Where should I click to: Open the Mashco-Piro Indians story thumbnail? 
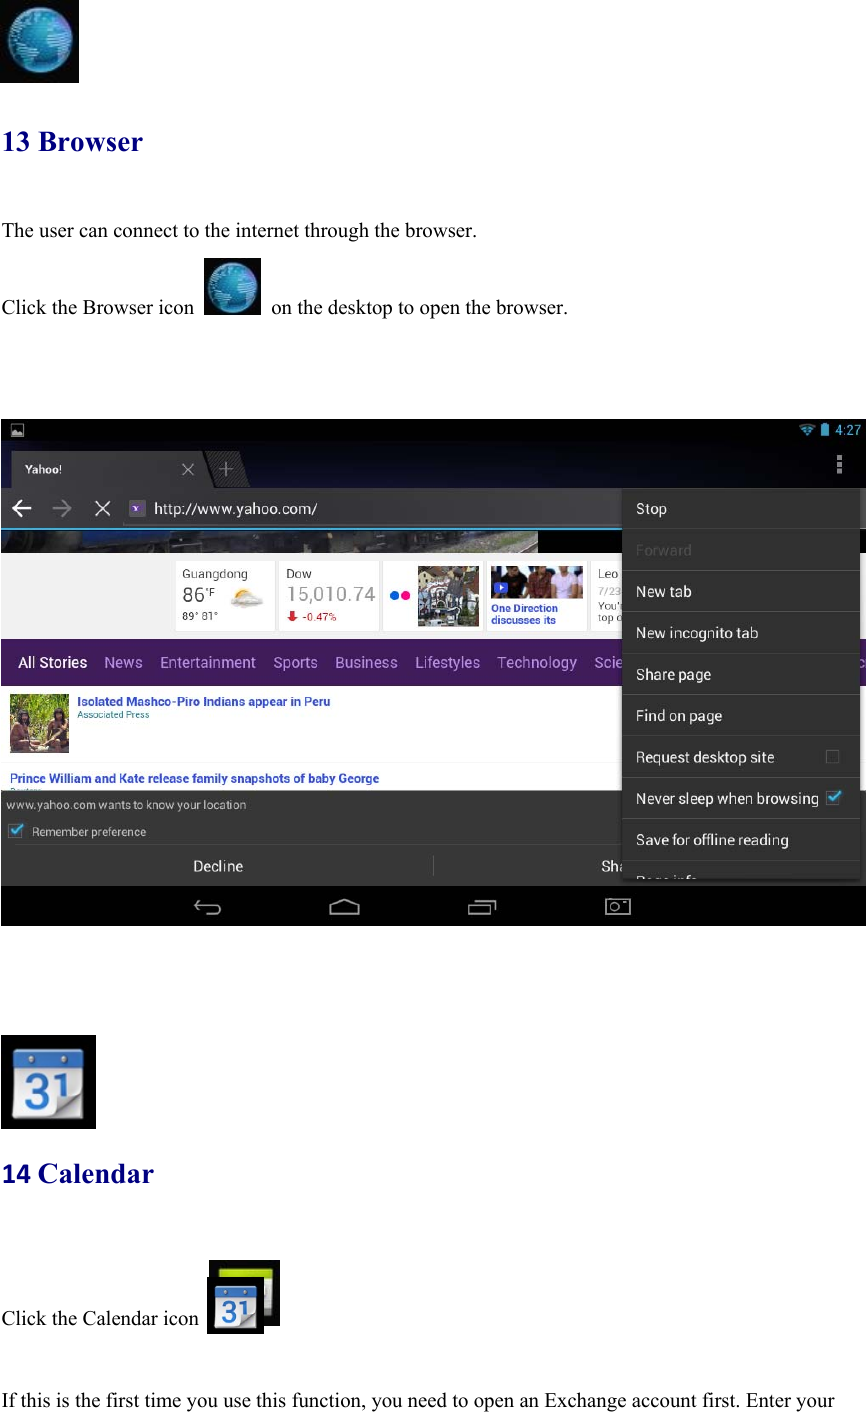[40, 723]
